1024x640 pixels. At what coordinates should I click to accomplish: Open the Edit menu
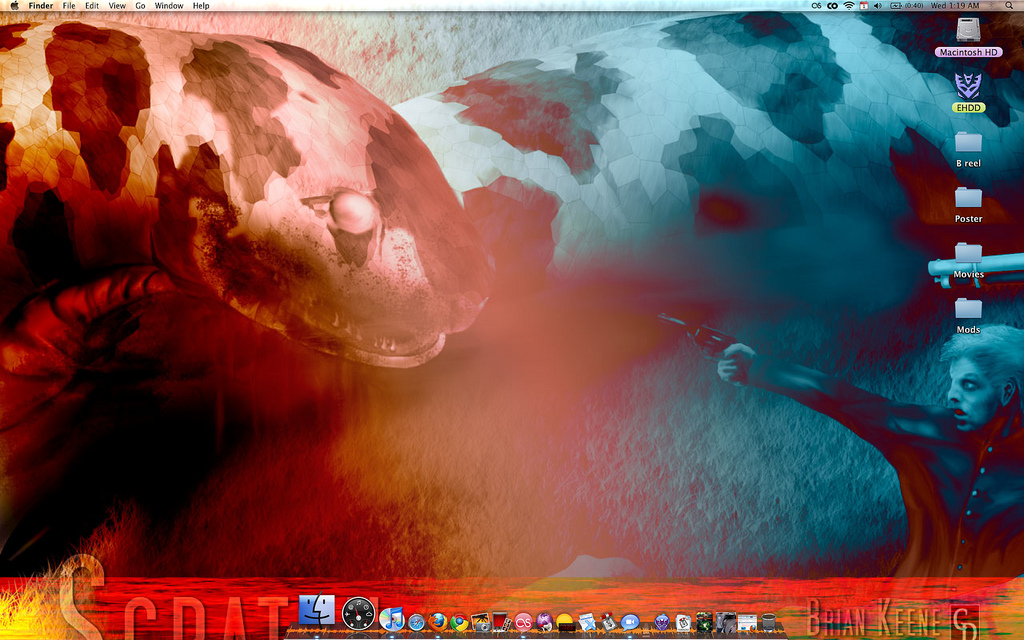point(92,5)
